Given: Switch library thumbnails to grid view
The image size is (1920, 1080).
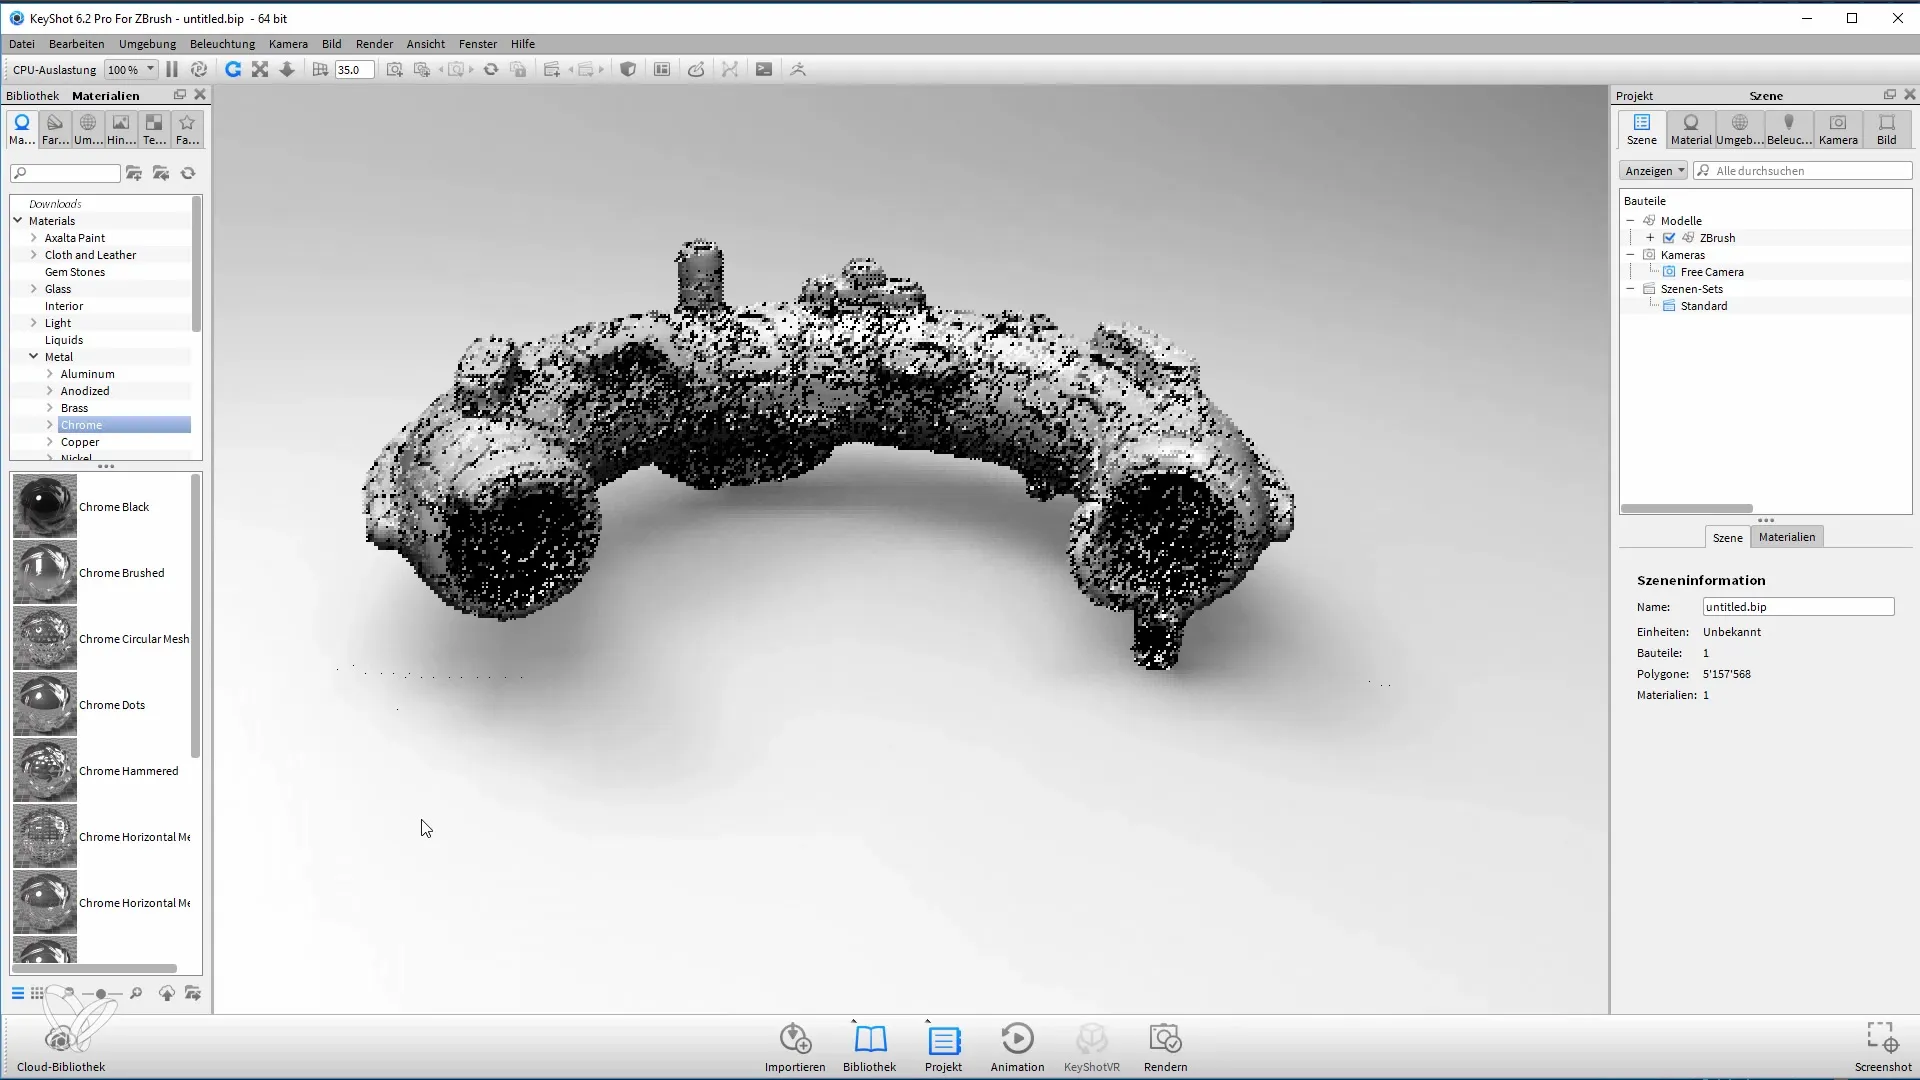Looking at the screenshot, I should [37, 993].
